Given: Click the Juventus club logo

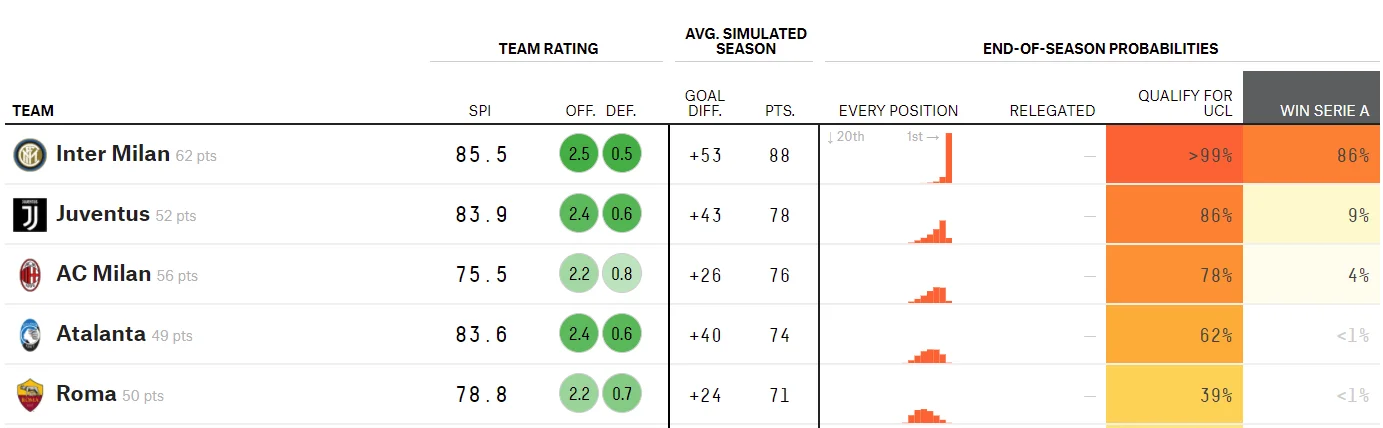Looking at the screenshot, I should click(x=30, y=215).
